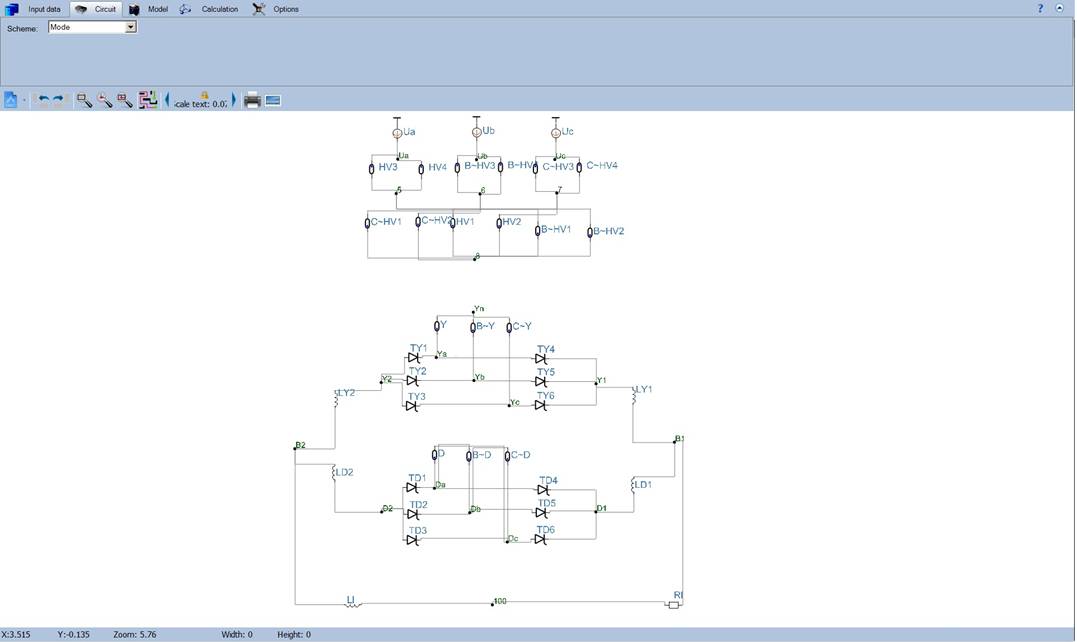Go to the Calculation tab
The width and height of the screenshot is (1077, 642).
(x=209, y=9)
